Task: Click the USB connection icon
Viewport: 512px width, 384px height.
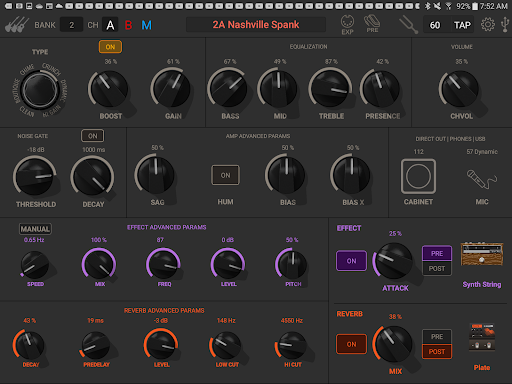Action: (x=505, y=25)
